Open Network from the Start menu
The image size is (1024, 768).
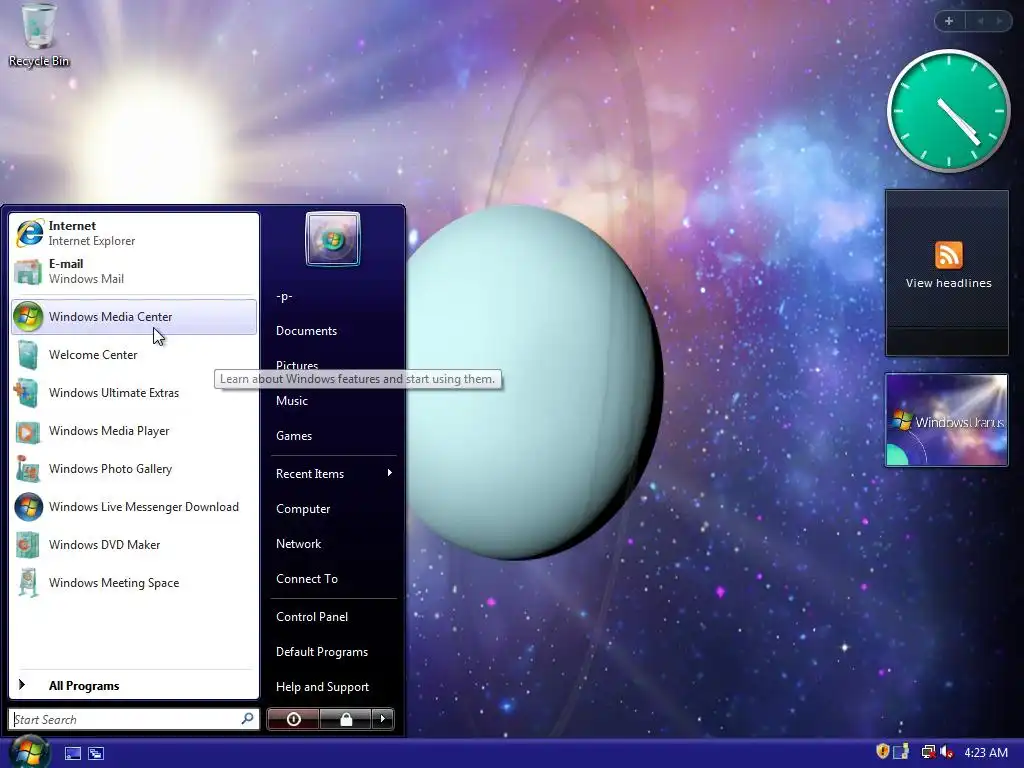coord(298,544)
